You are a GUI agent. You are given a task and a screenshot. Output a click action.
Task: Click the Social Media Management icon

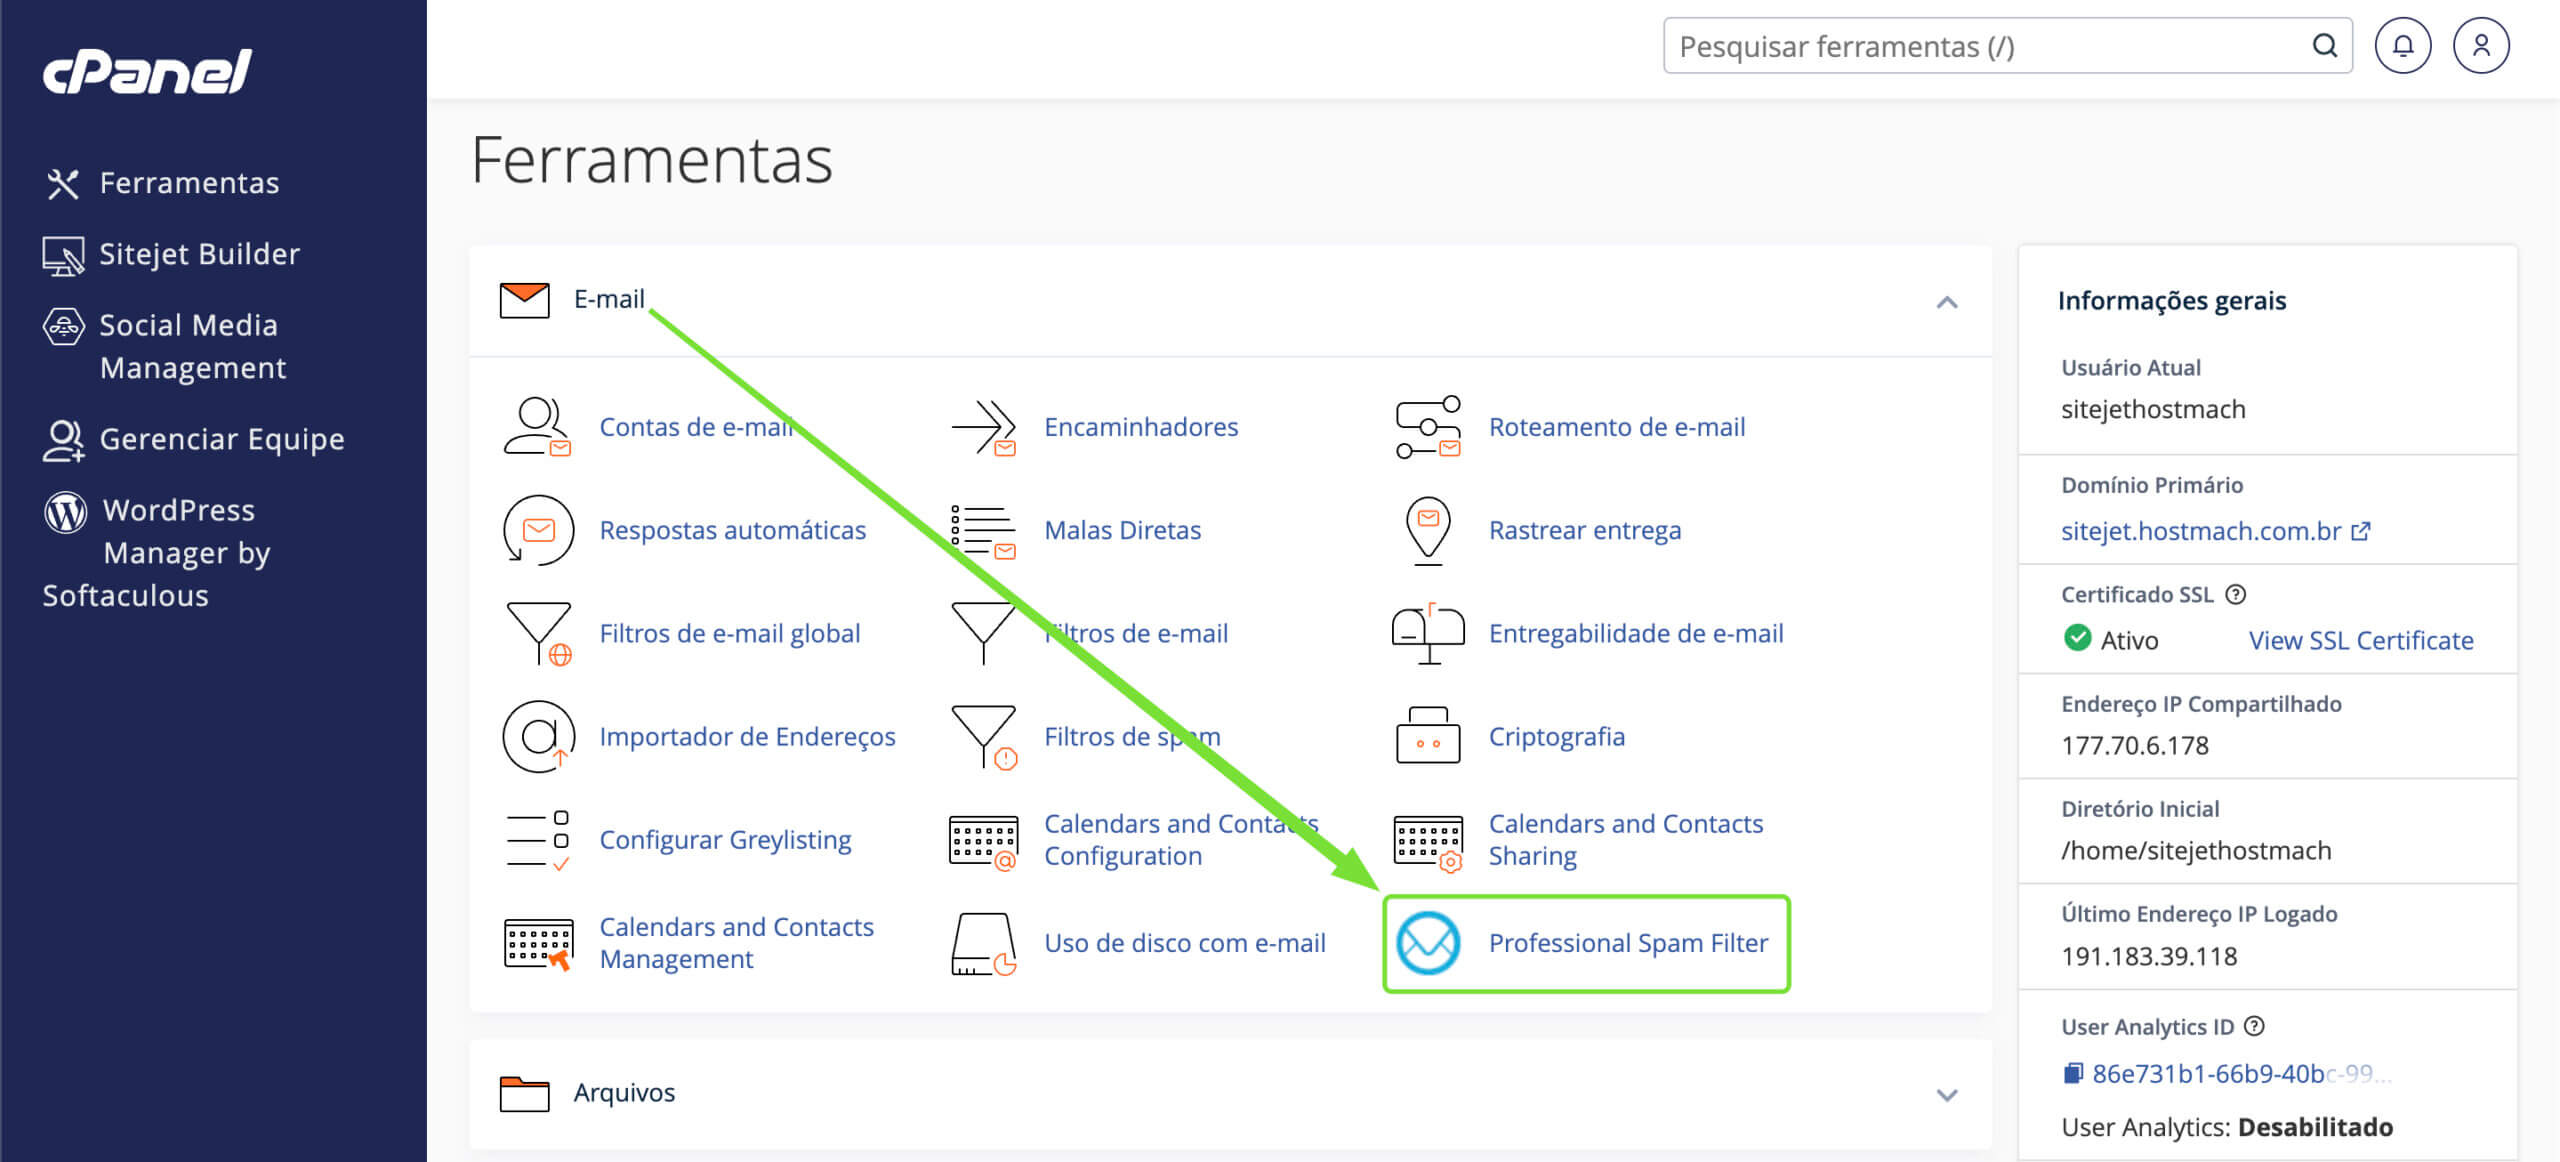[x=63, y=326]
